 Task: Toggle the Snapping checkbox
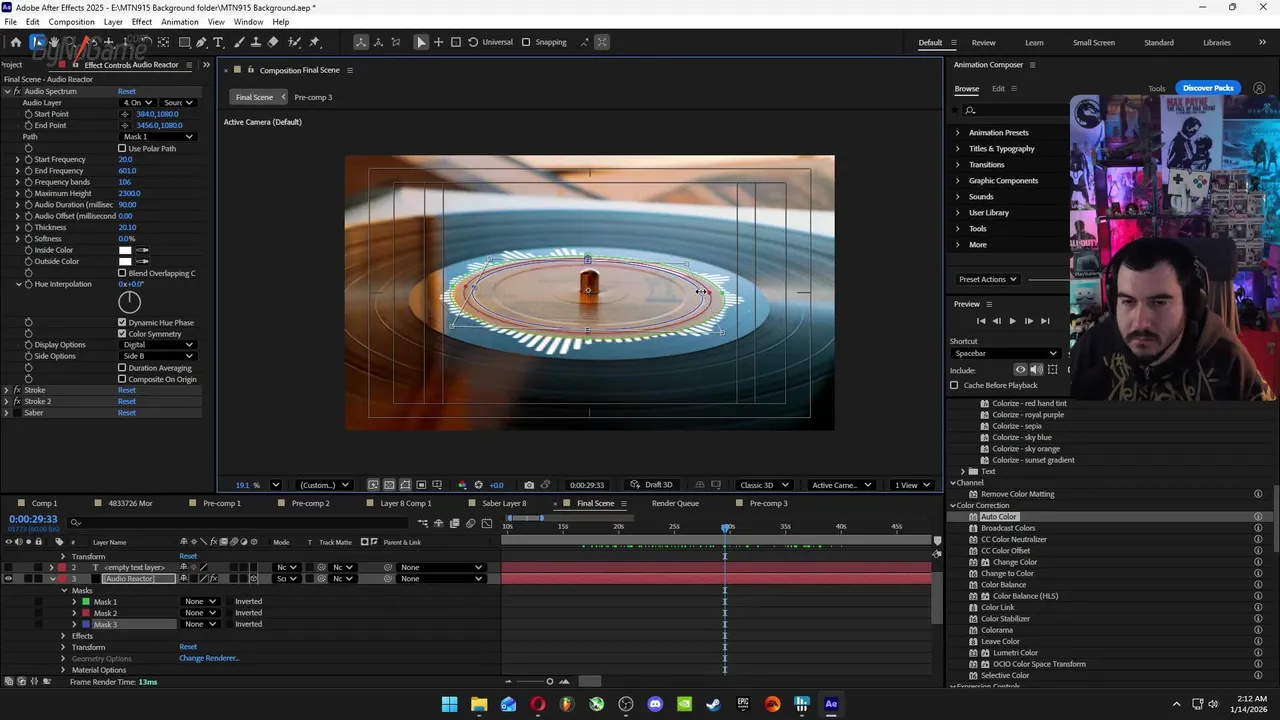[x=526, y=42]
